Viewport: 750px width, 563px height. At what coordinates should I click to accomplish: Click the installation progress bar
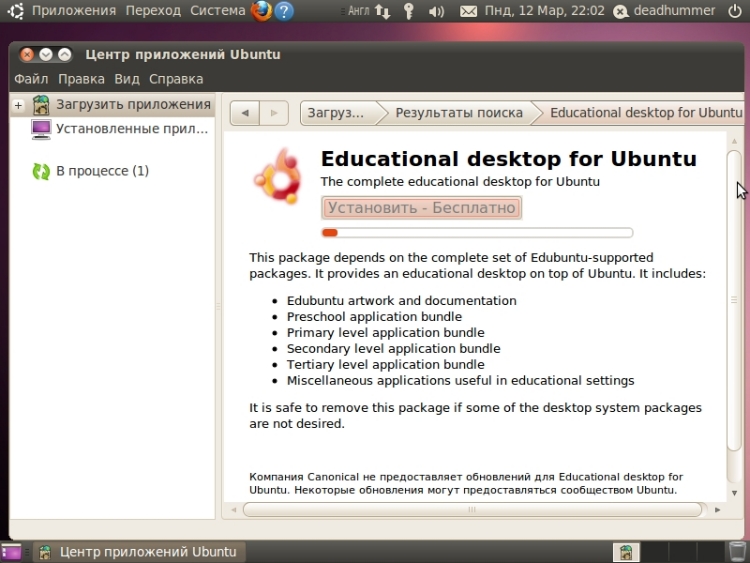coord(477,233)
